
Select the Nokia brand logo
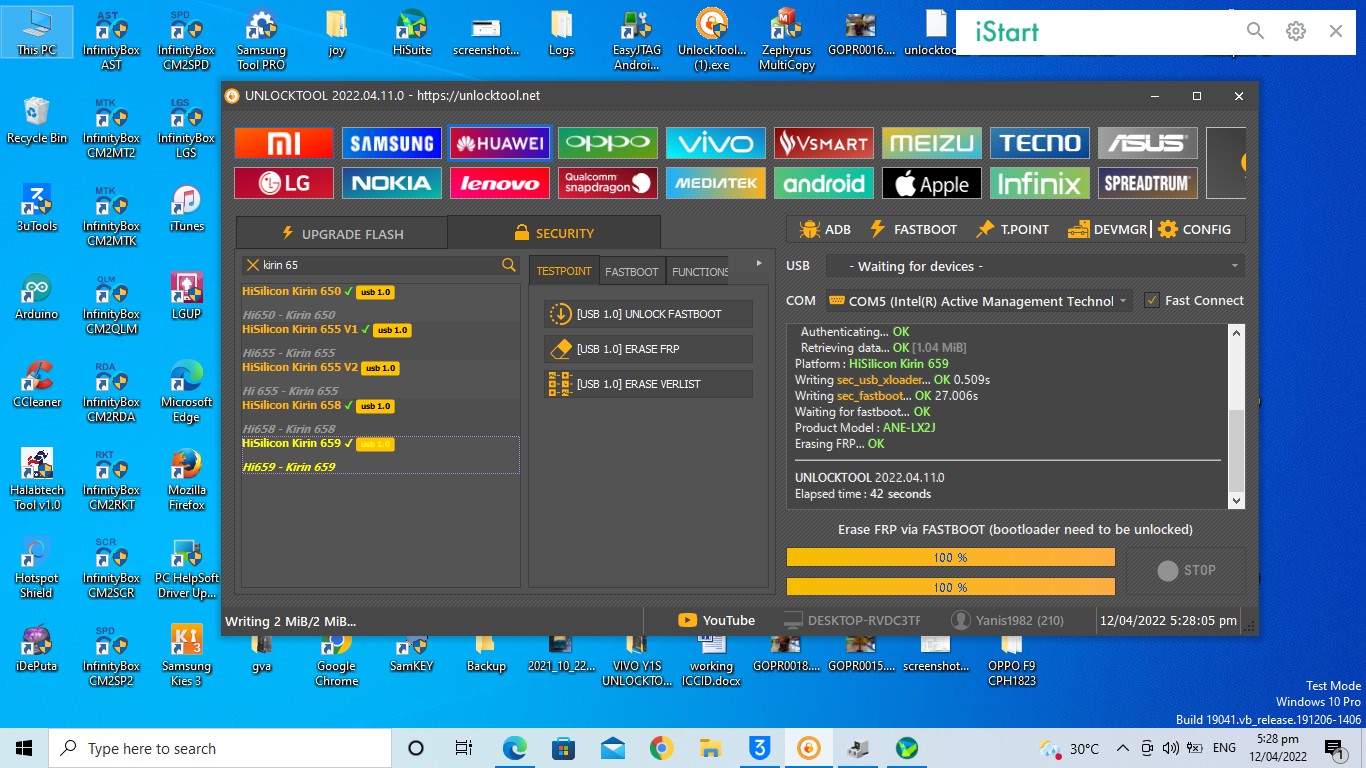(x=392, y=183)
